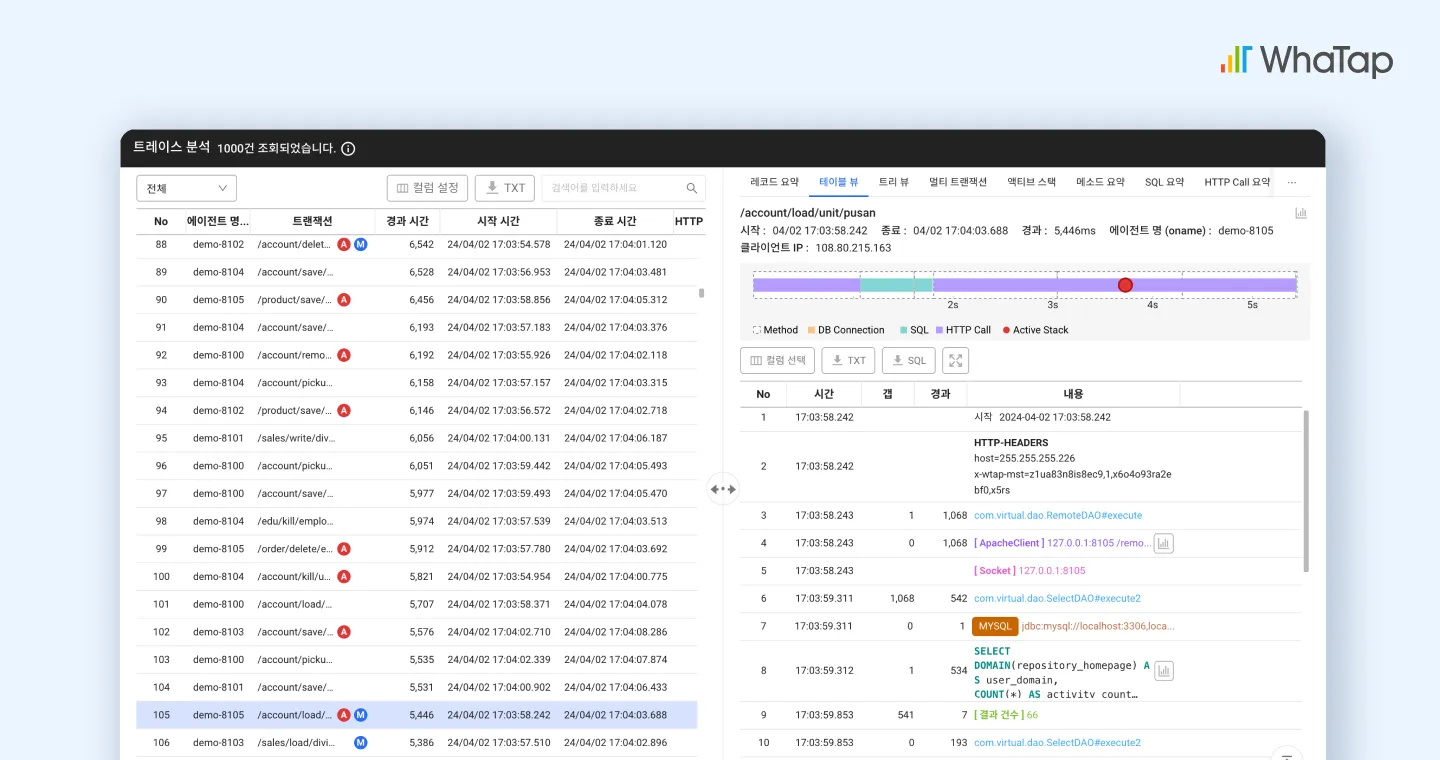Click the MYSQL tag in row 7
Image resolution: width=1440 pixels, height=760 pixels.
(995, 626)
